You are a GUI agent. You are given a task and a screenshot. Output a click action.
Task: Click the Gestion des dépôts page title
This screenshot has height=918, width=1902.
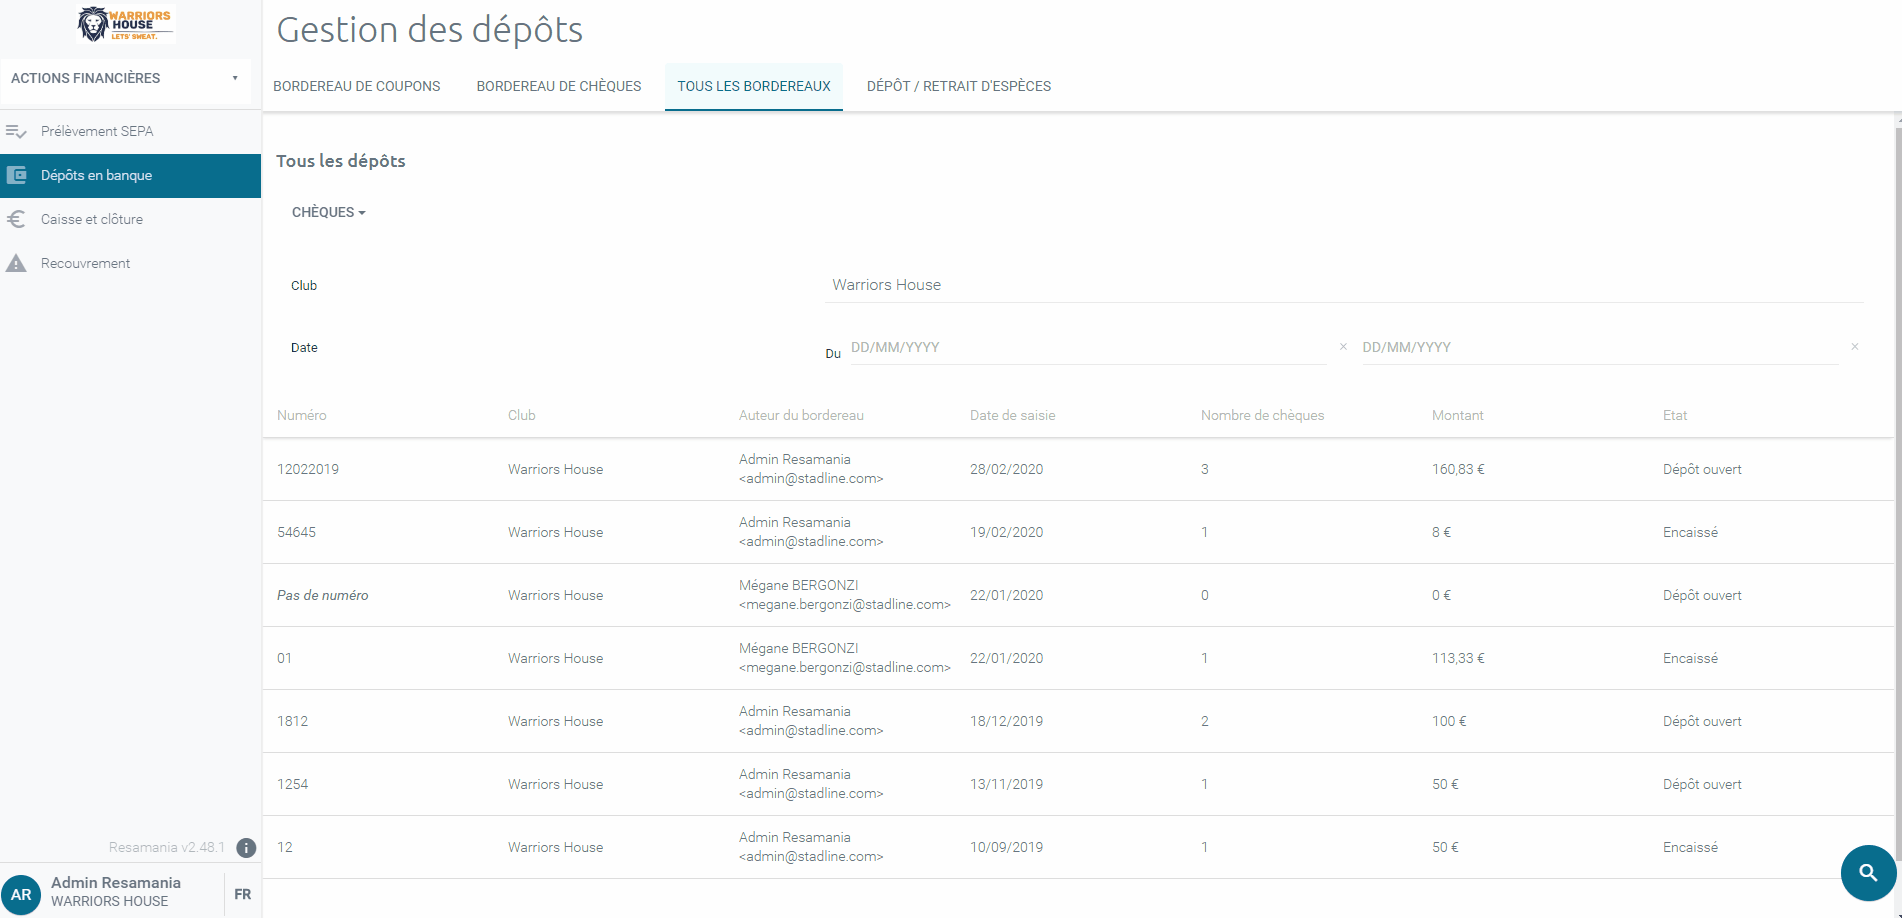click(x=430, y=30)
